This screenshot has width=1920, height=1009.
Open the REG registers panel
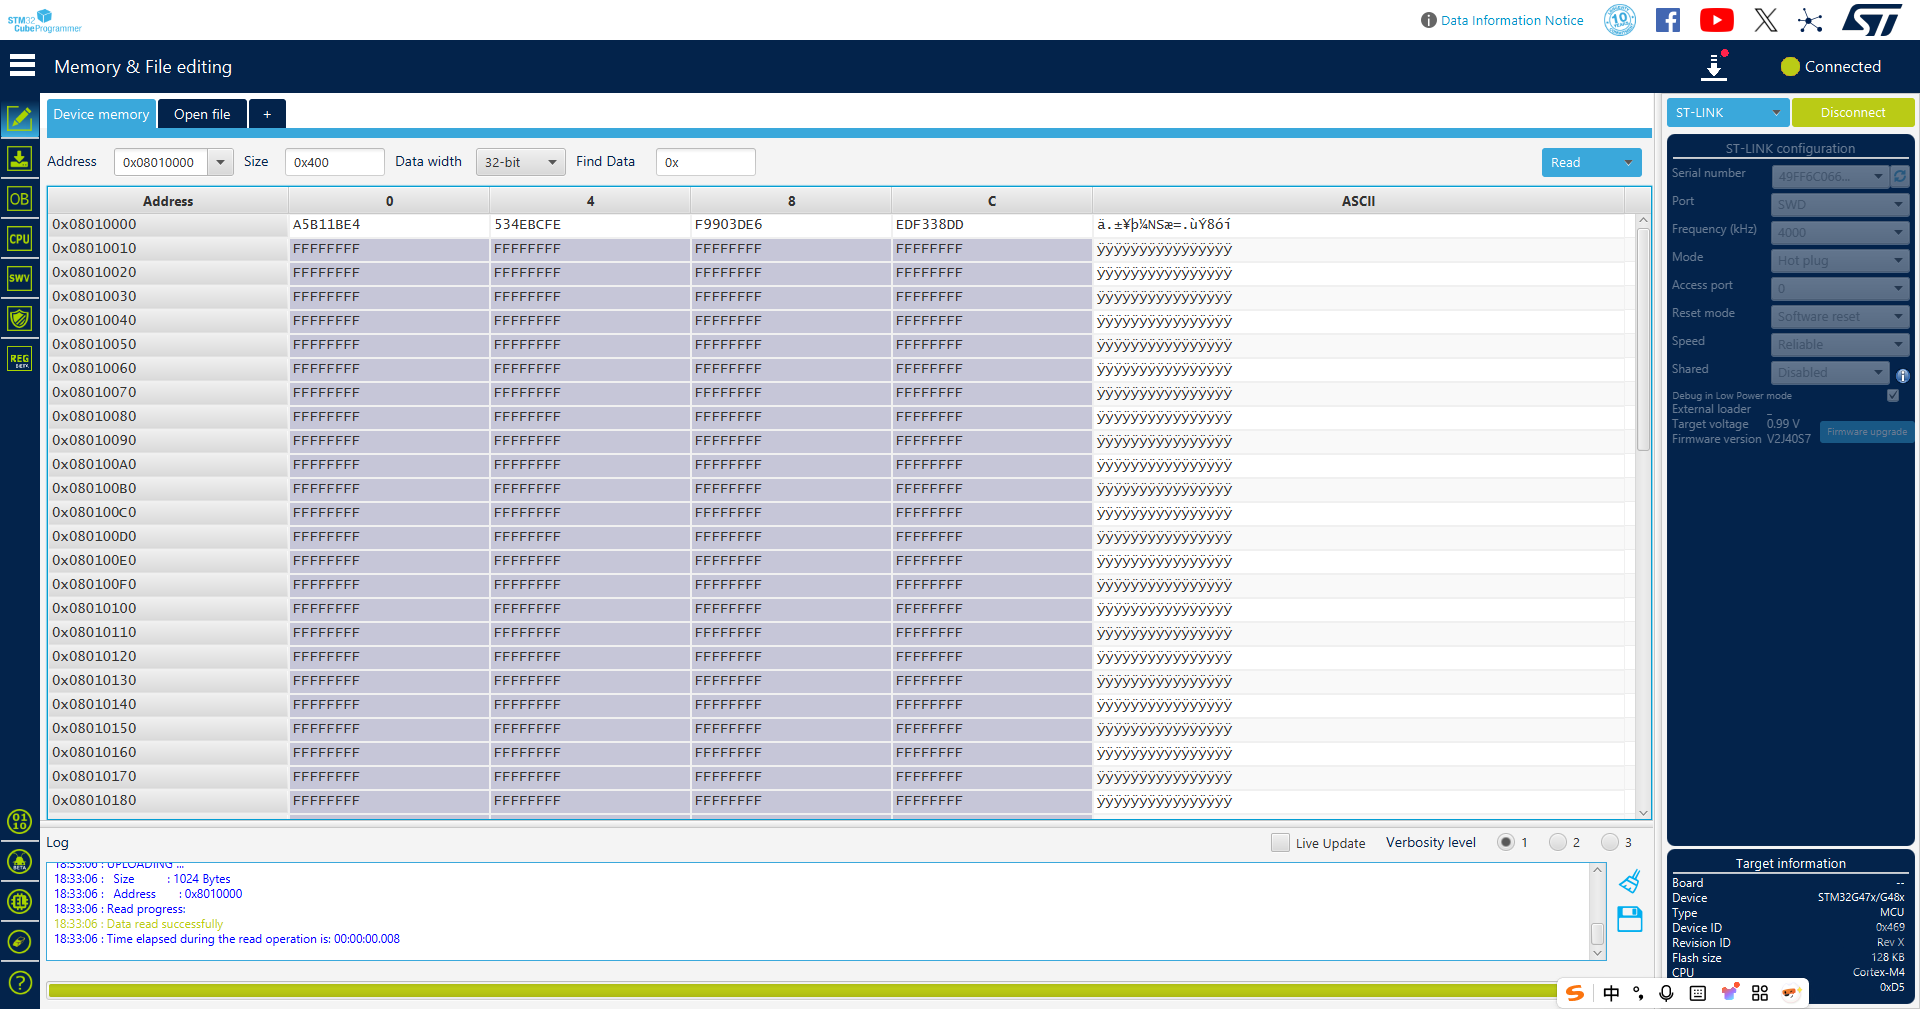(x=19, y=359)
